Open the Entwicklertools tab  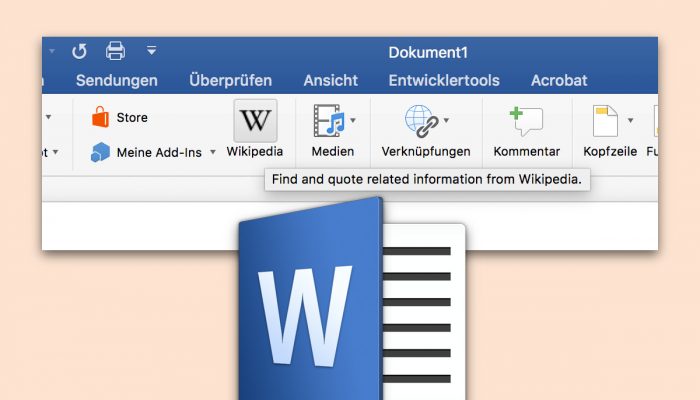pos(444,80)
